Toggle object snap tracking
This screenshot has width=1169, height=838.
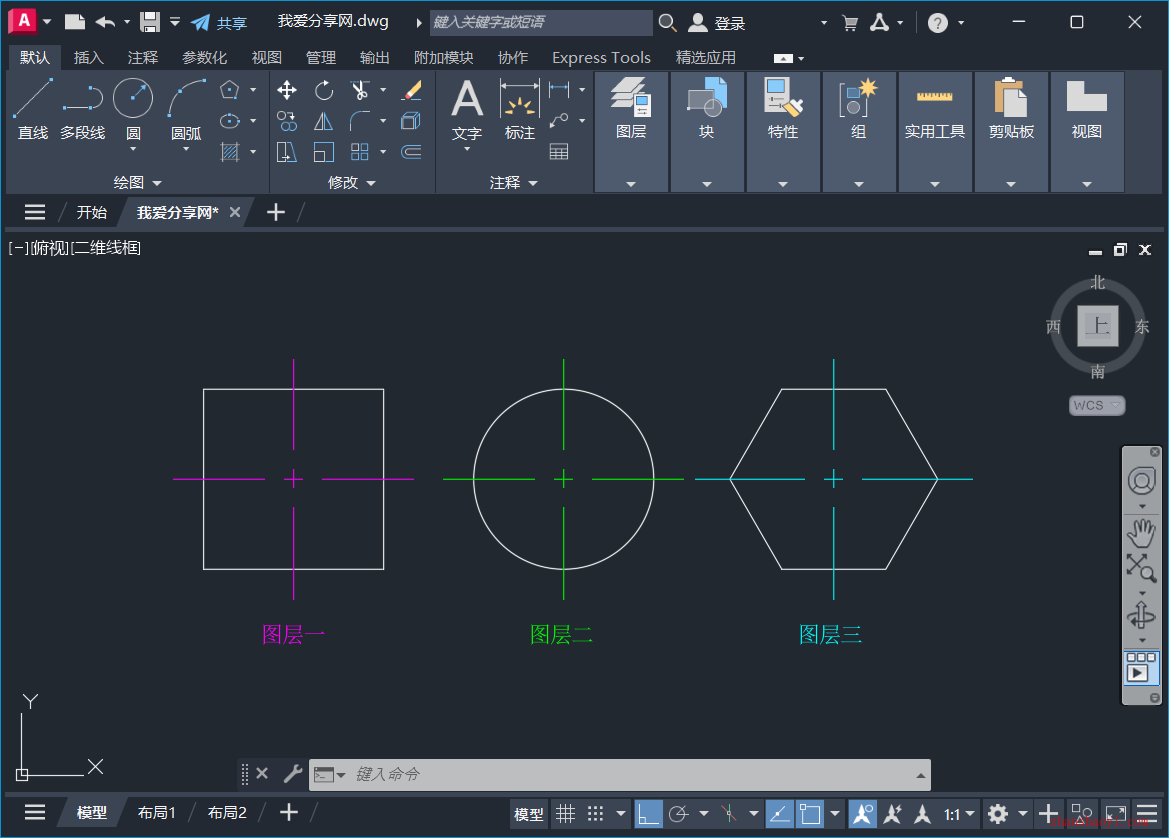point(780,813)
